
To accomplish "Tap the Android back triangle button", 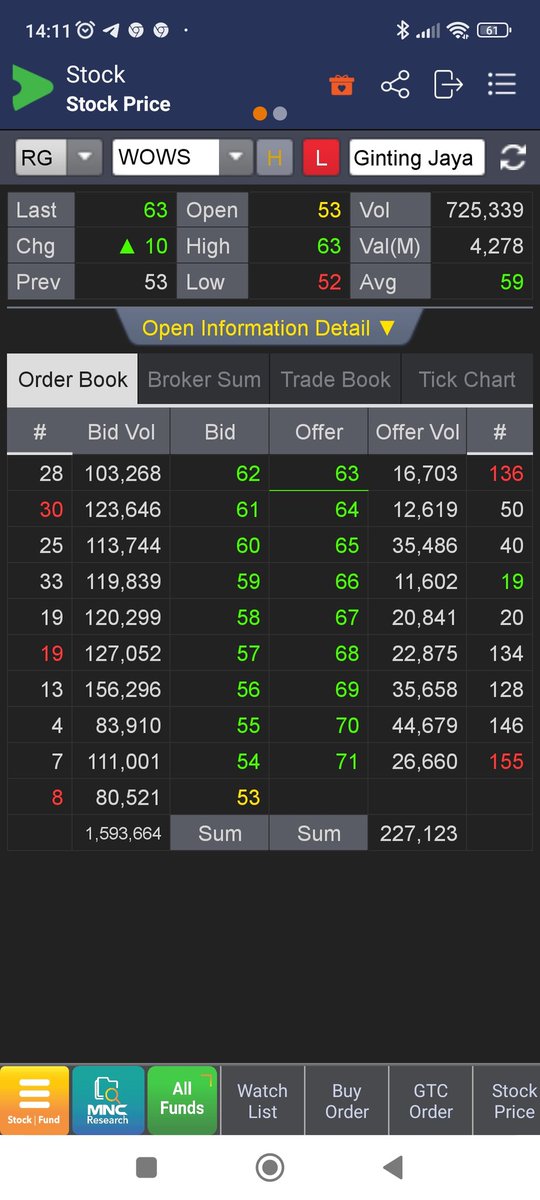I will pos(393,1167).
